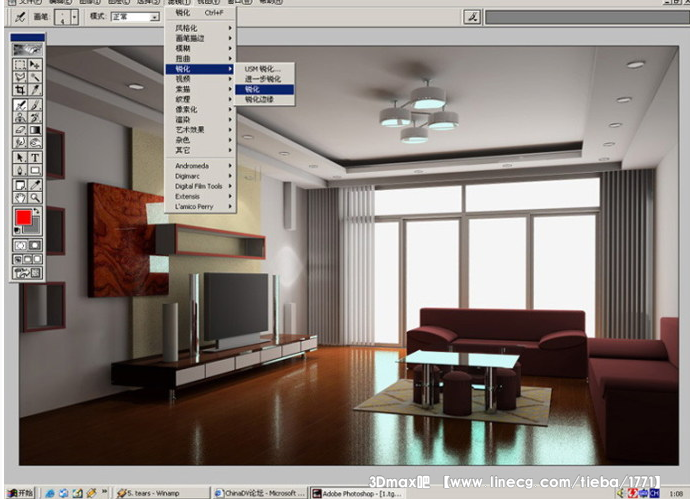Select the Move tool
This screenshot has height=499, width=690.
click(x=35, y=65)
